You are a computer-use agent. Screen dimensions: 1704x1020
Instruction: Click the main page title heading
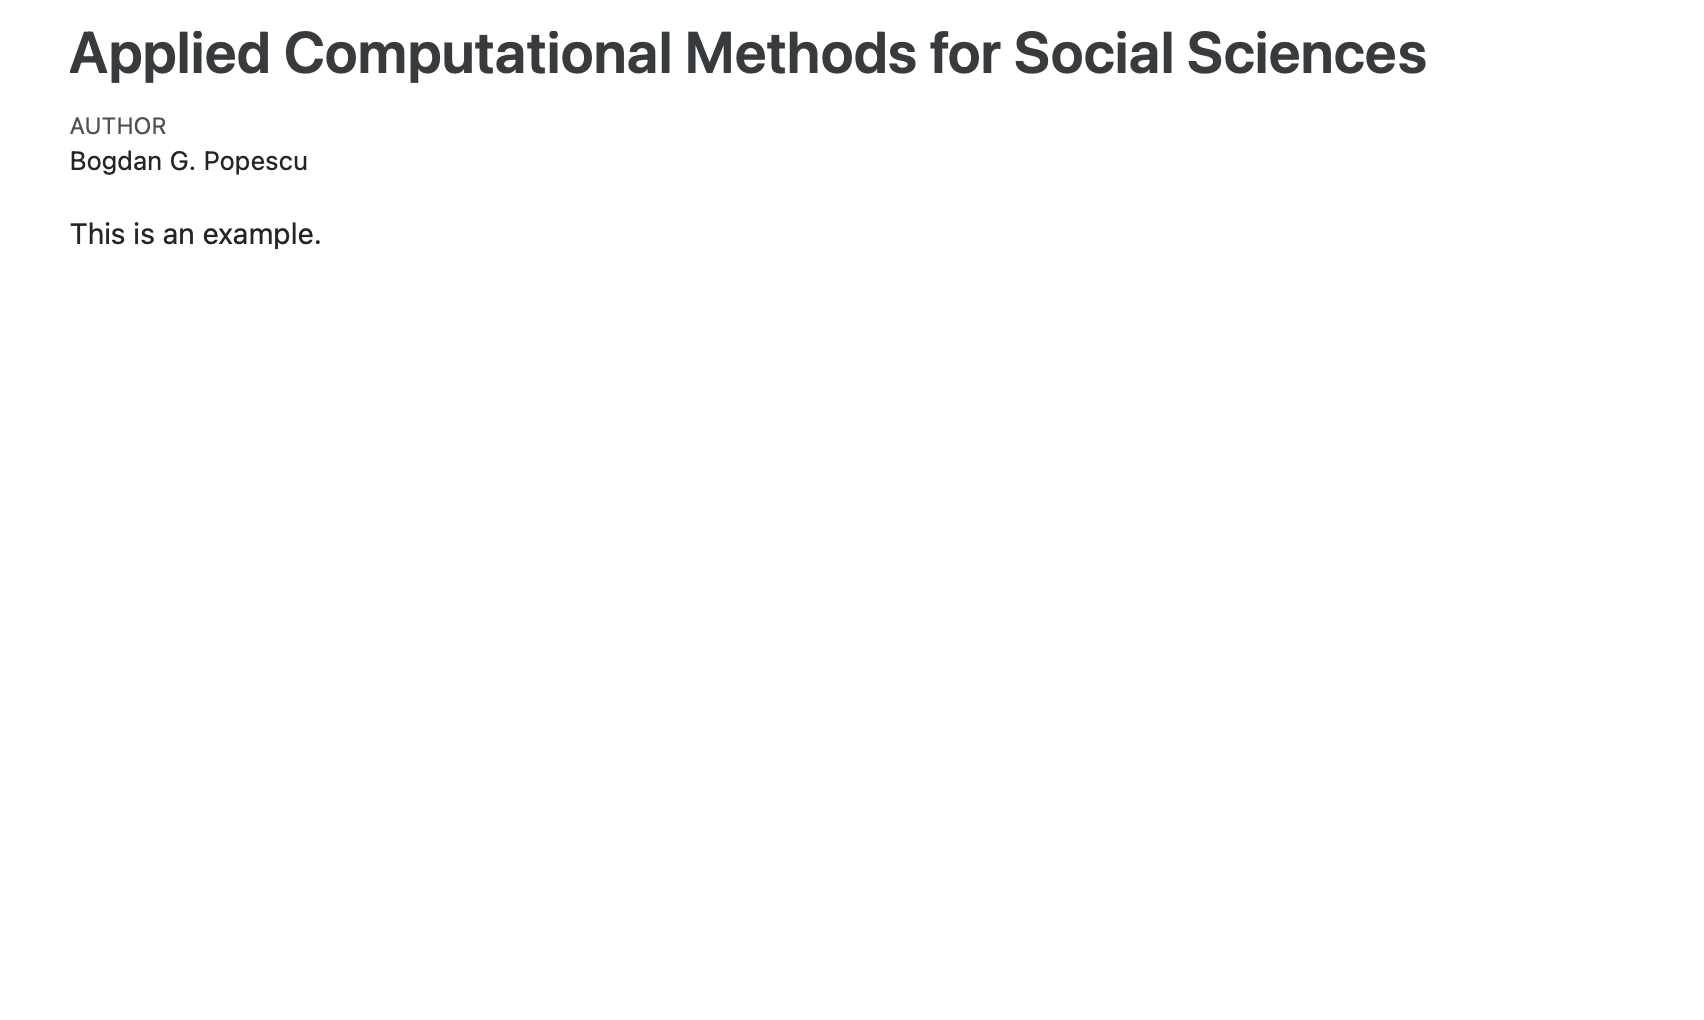coord(747,54)
